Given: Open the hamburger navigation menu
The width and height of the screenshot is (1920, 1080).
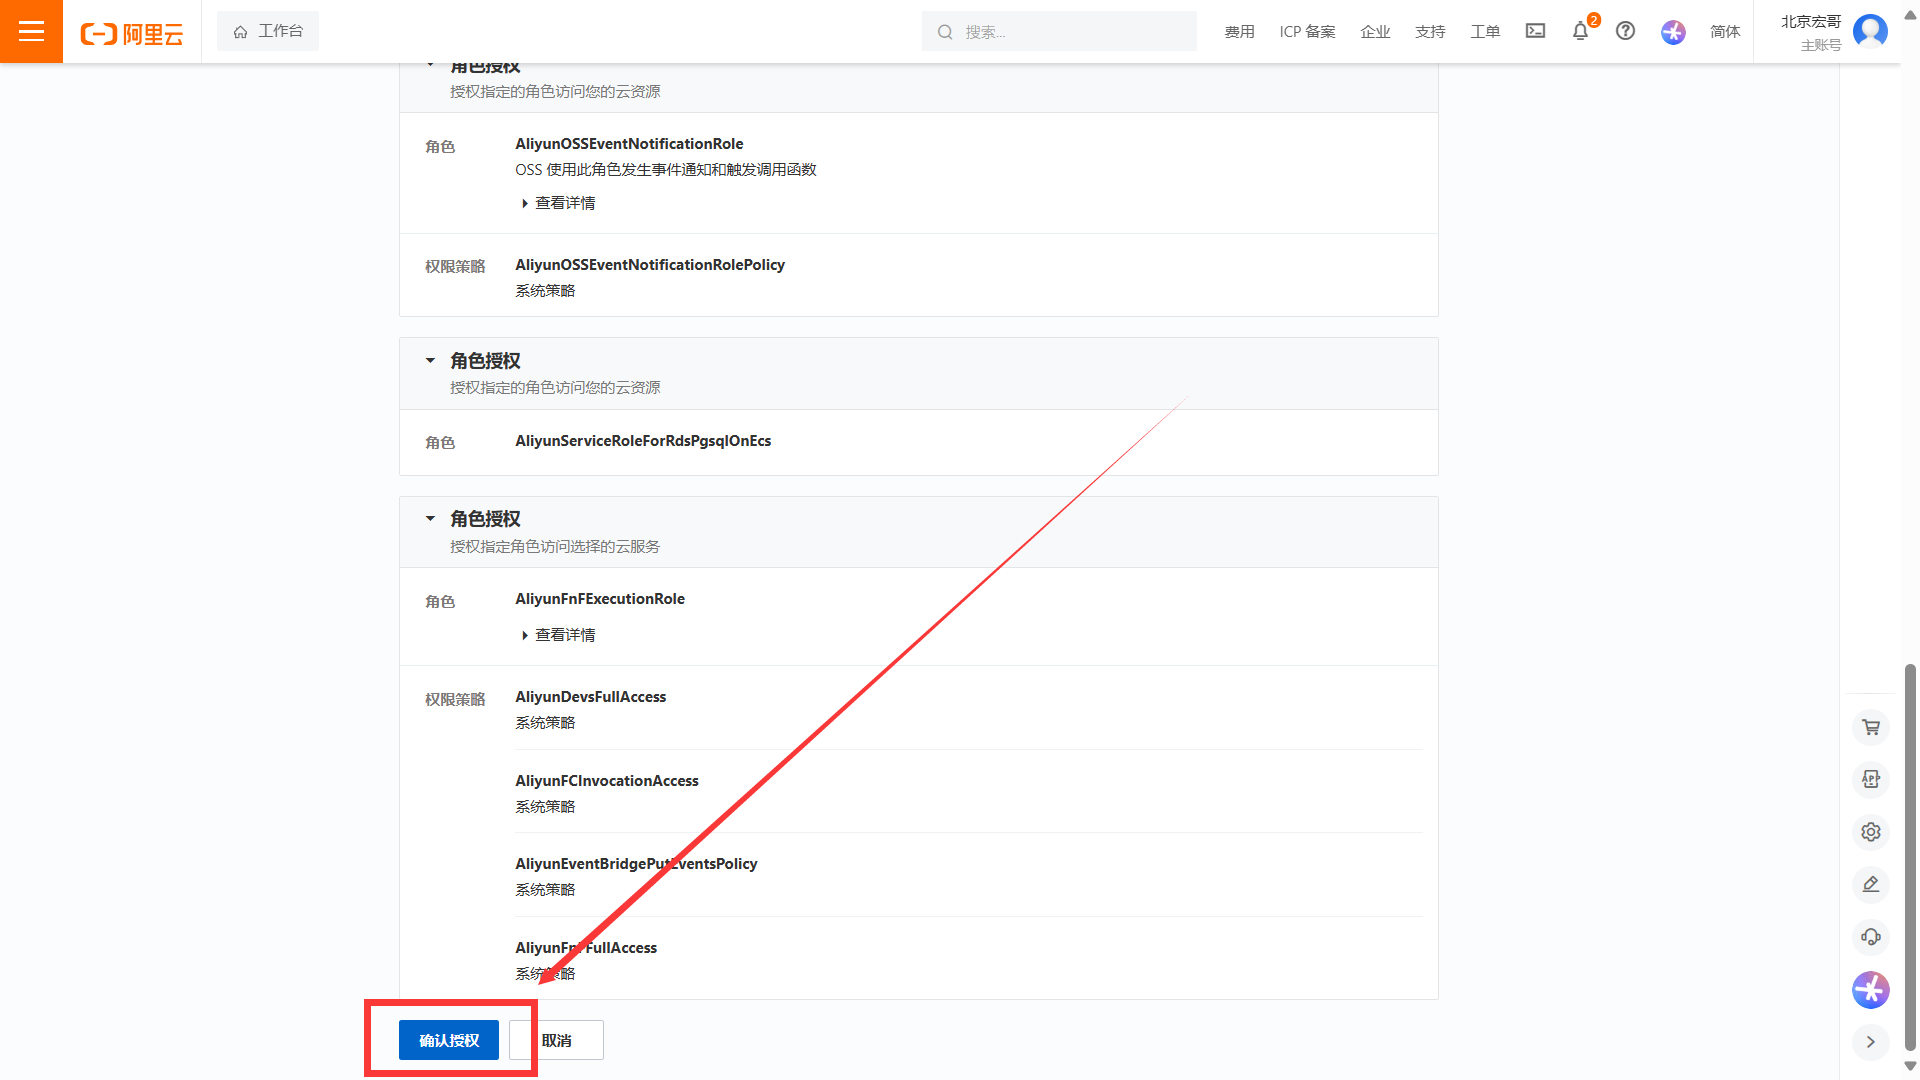Looking at the screenshot, I should (31, 31).
